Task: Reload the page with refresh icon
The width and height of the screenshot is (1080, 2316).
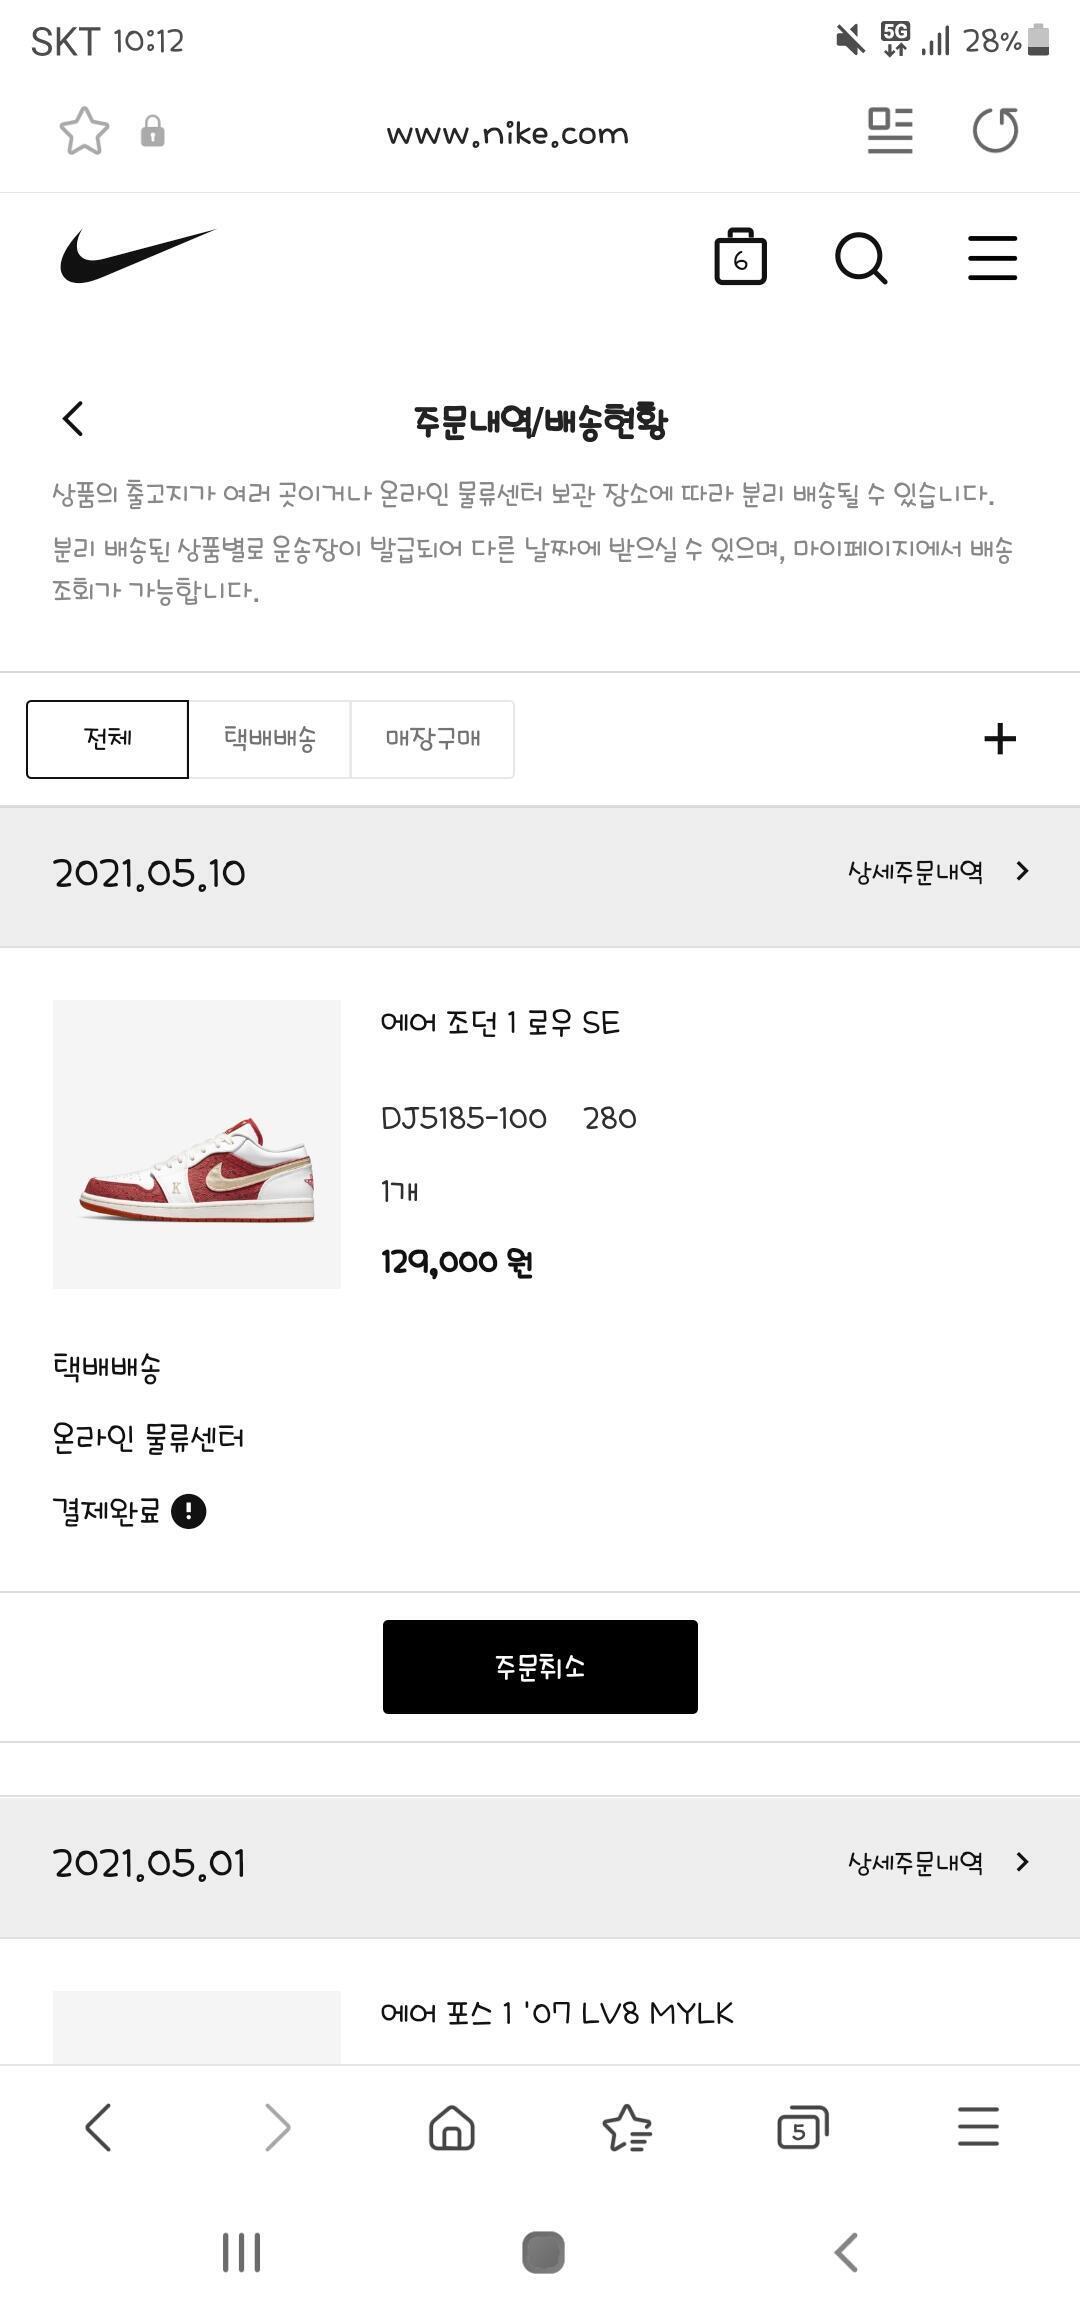Action: pos(995,131)
